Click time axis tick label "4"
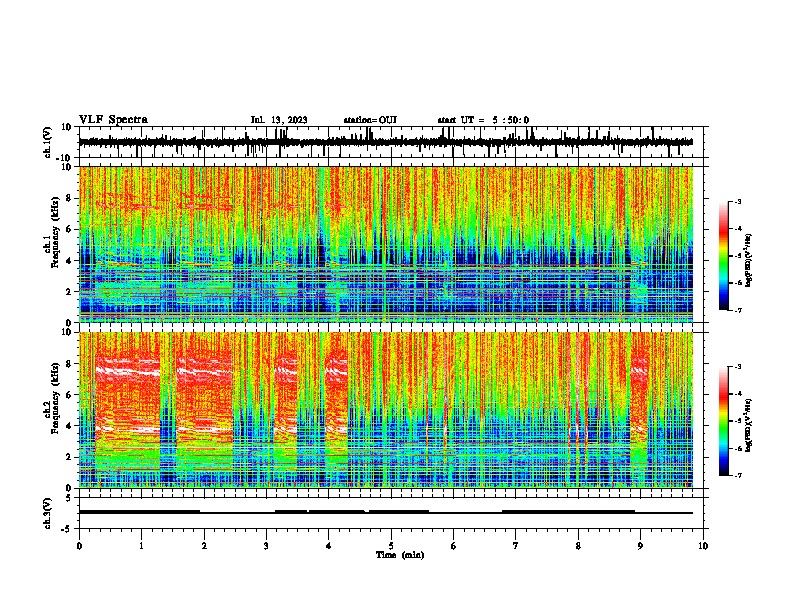The height and width of the screenshot is (612, 792). (x=329, y=546)
